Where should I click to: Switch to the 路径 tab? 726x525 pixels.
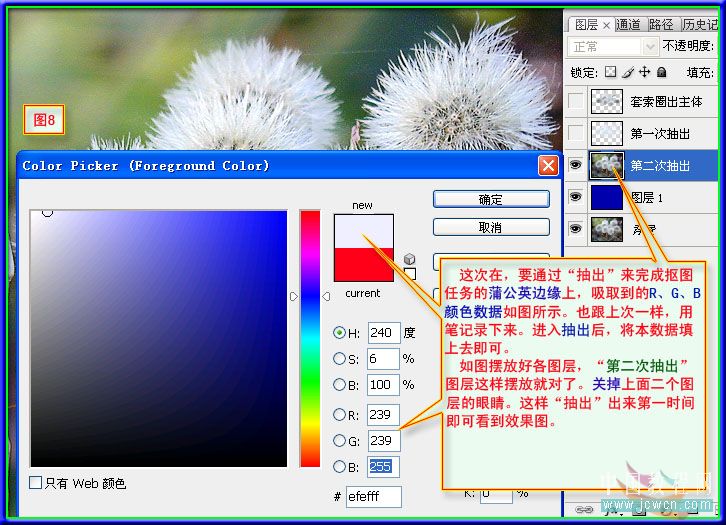coord(661,24)
